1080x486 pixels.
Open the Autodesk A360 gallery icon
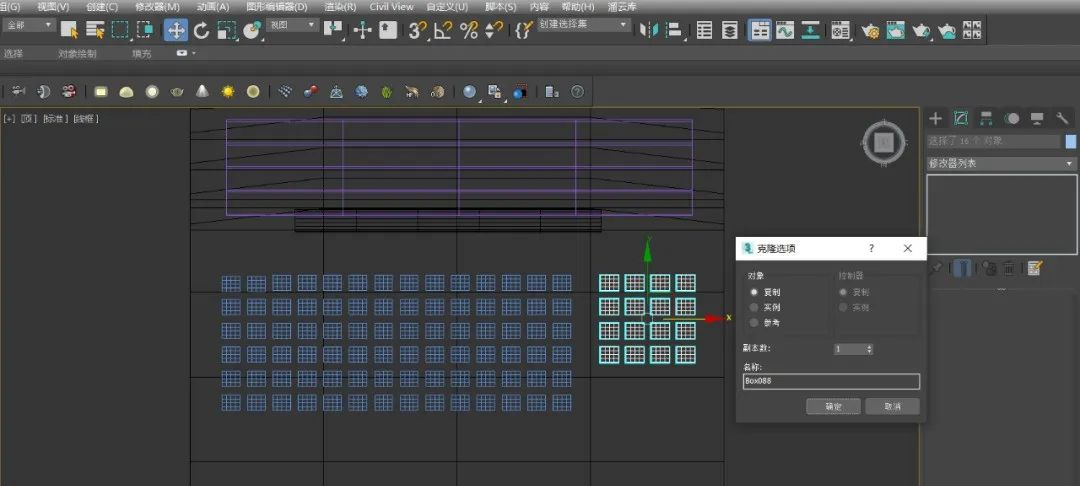(972, 30)
